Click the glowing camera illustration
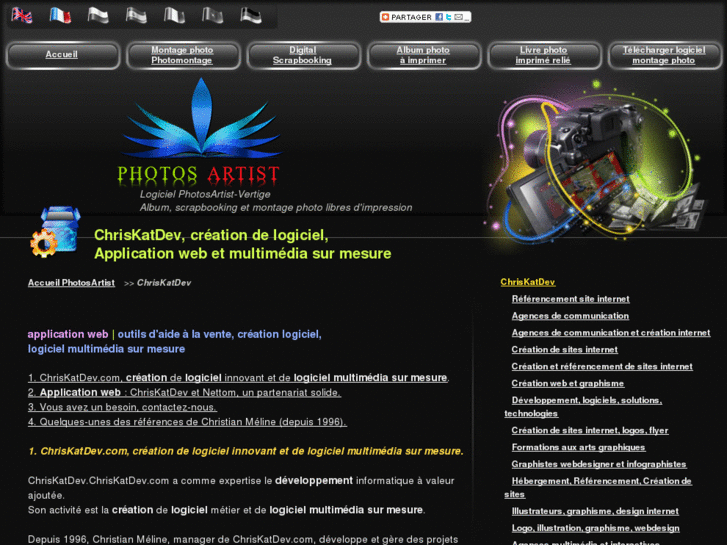727x545 pixels. click(x=596, y=160)
